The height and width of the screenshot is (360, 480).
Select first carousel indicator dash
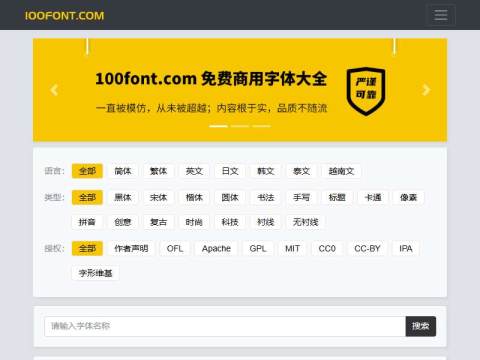click(x=218, y=126)
